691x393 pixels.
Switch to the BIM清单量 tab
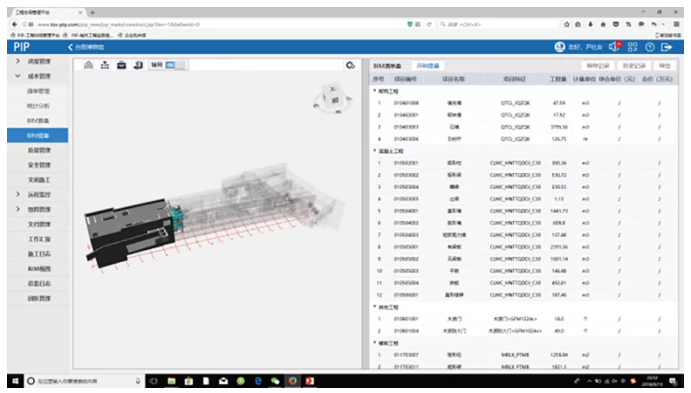(387, 66)
